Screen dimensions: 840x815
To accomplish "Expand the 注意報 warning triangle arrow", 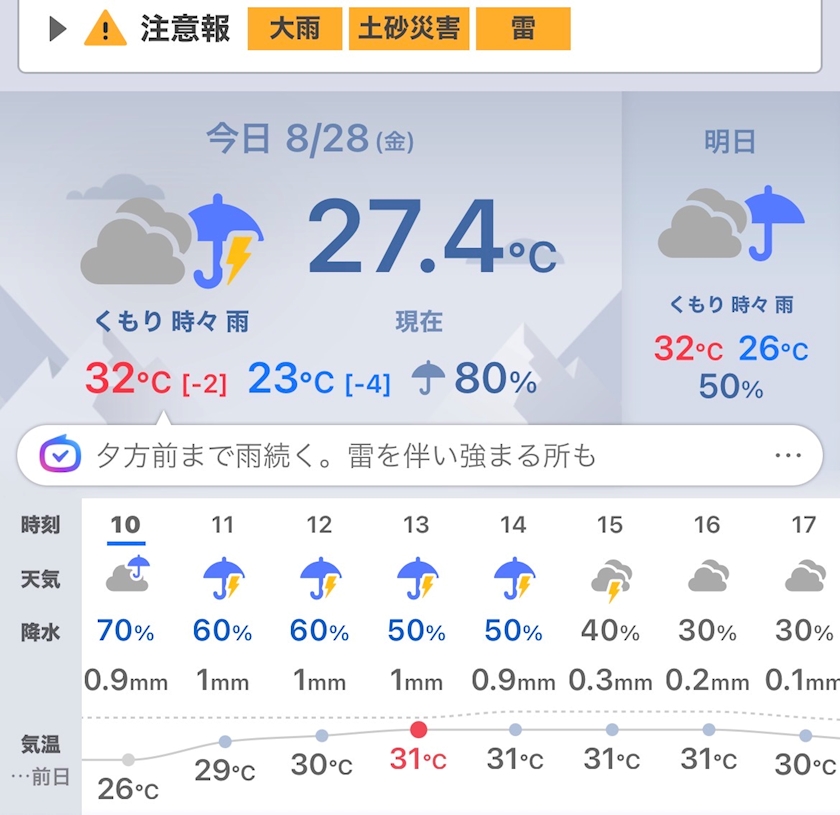I will pos(58,29).
